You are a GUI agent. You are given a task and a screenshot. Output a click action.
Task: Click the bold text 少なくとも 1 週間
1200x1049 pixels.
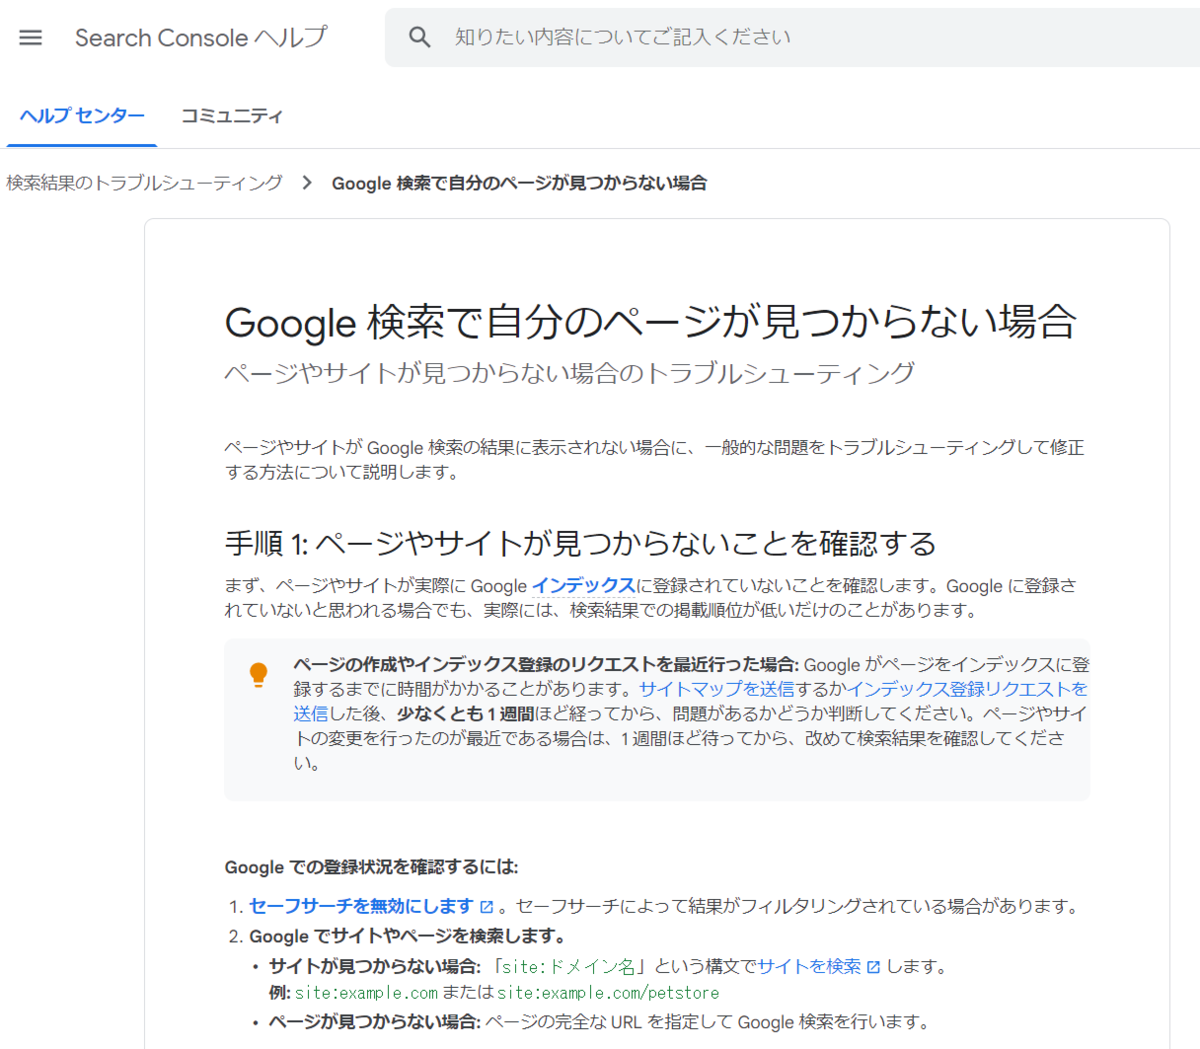pos(466,714)
